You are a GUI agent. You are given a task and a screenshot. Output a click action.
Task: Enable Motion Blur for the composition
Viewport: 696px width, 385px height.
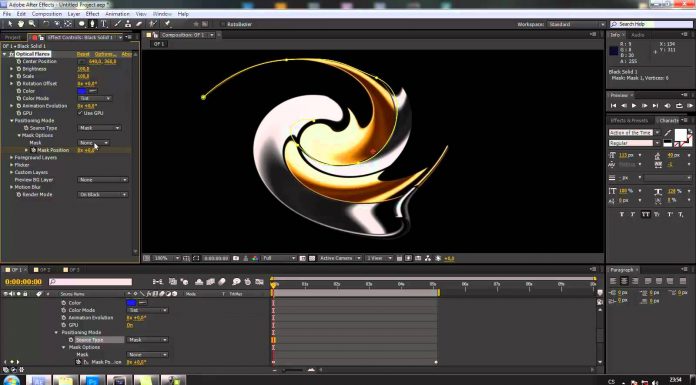(222, 282)
